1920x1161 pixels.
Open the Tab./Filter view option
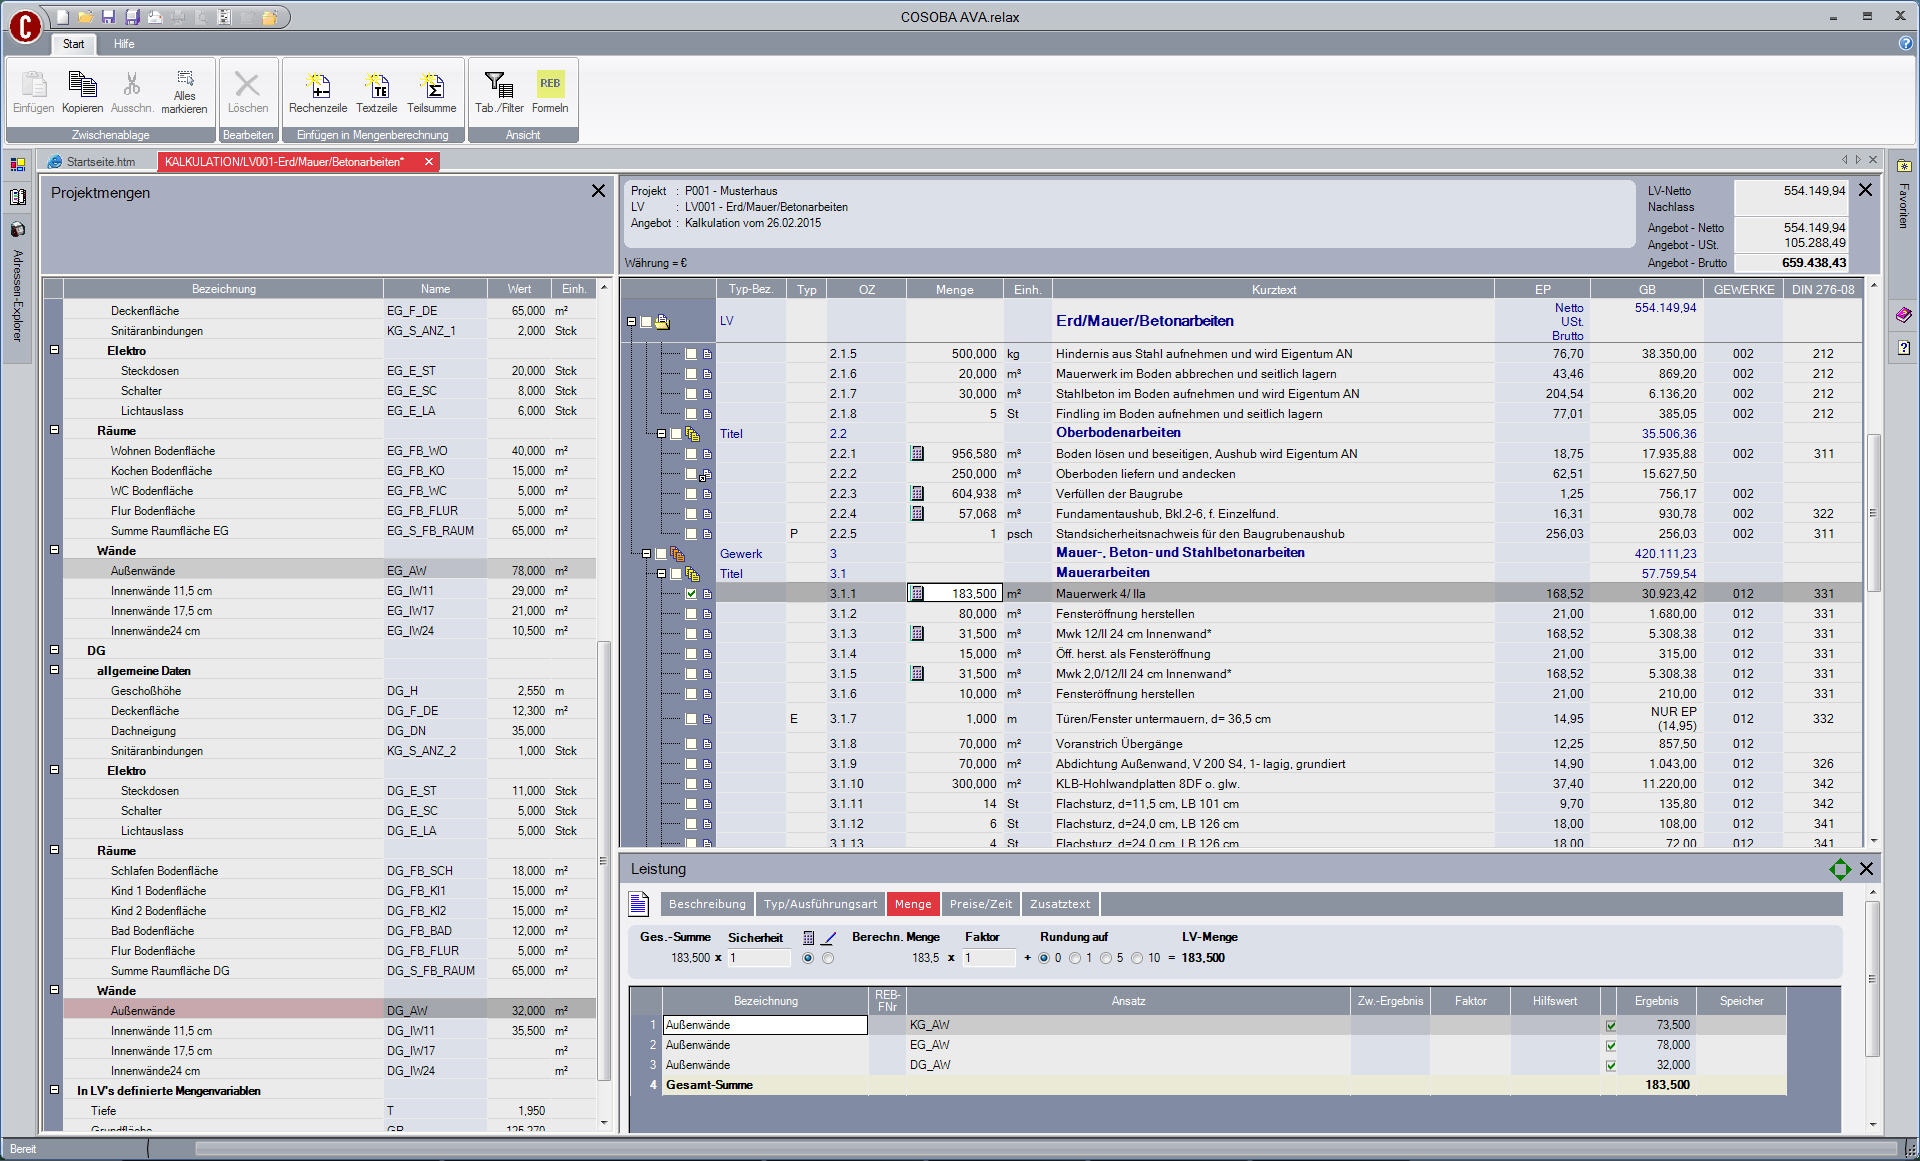tap(499, 93)
